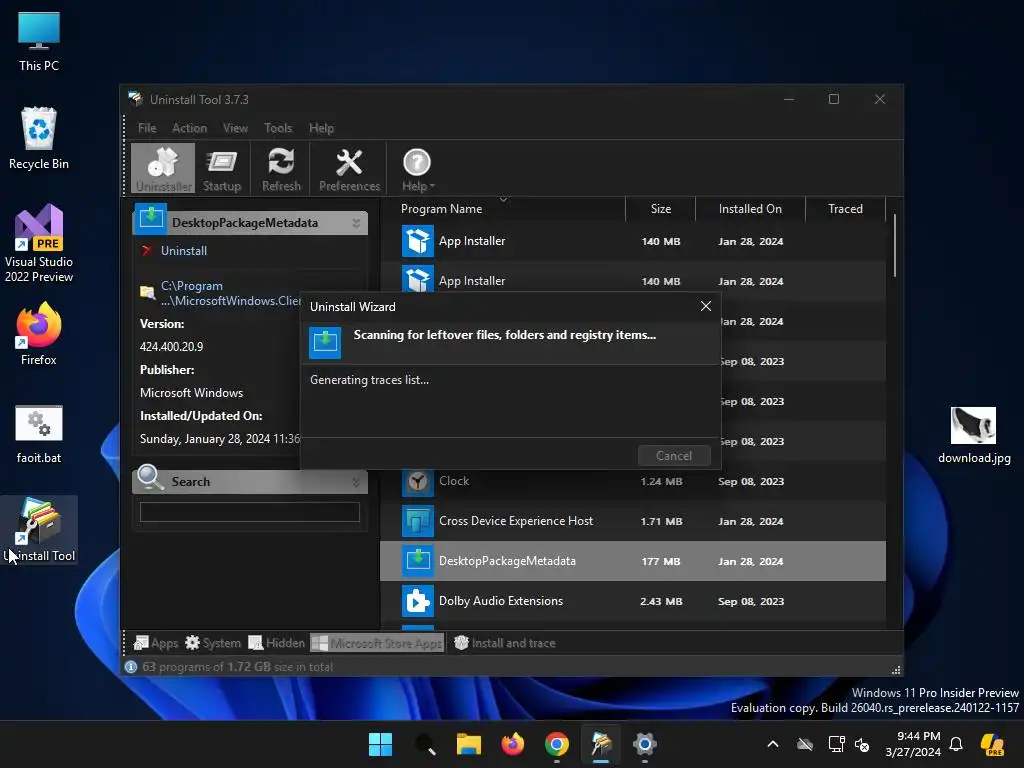Close the Uninstall Wizard dialog
This screenshot has width=1024, height=768.
(705, 306)
